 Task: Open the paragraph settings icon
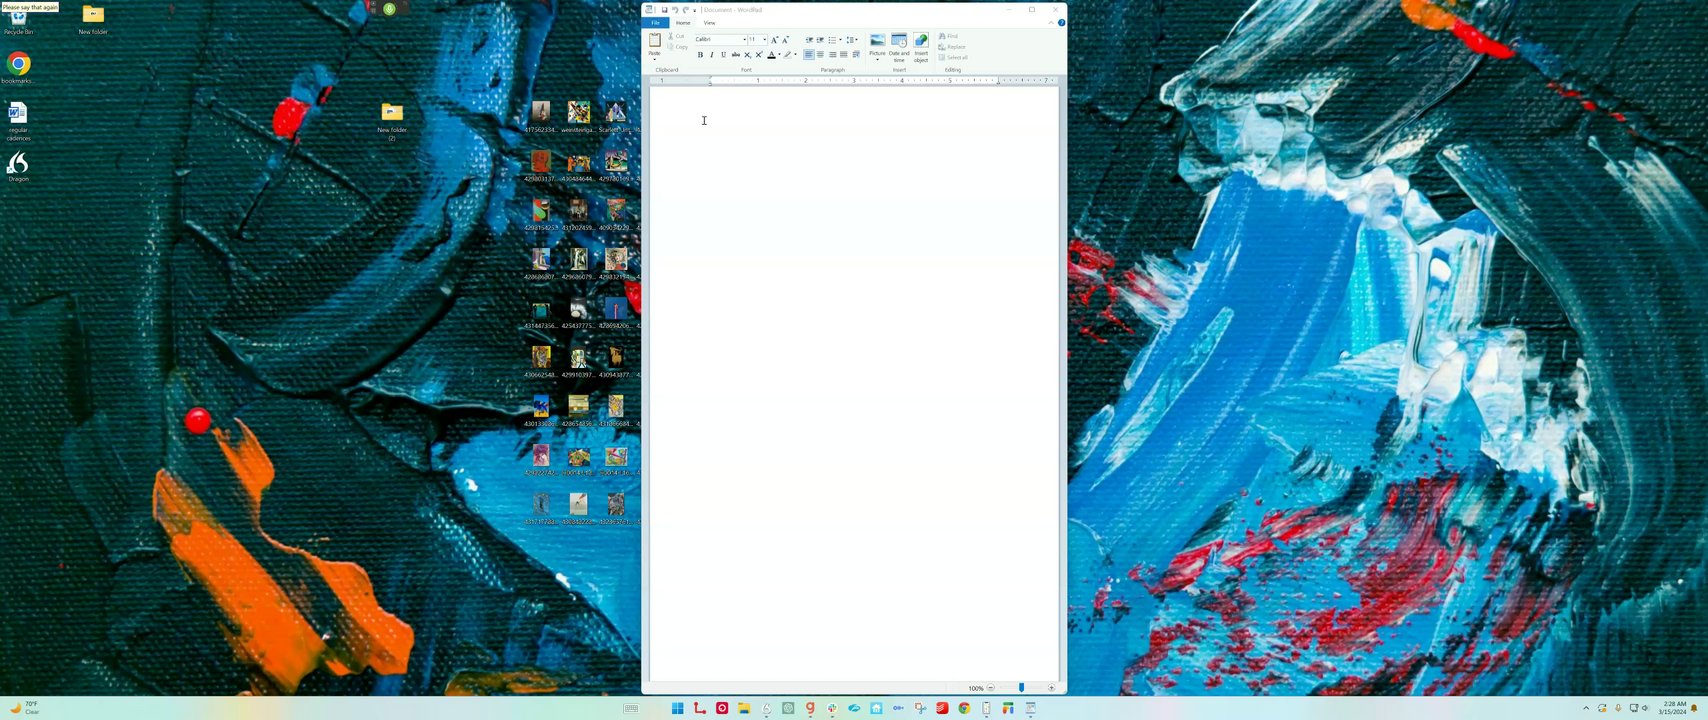[x=856, y=54]
